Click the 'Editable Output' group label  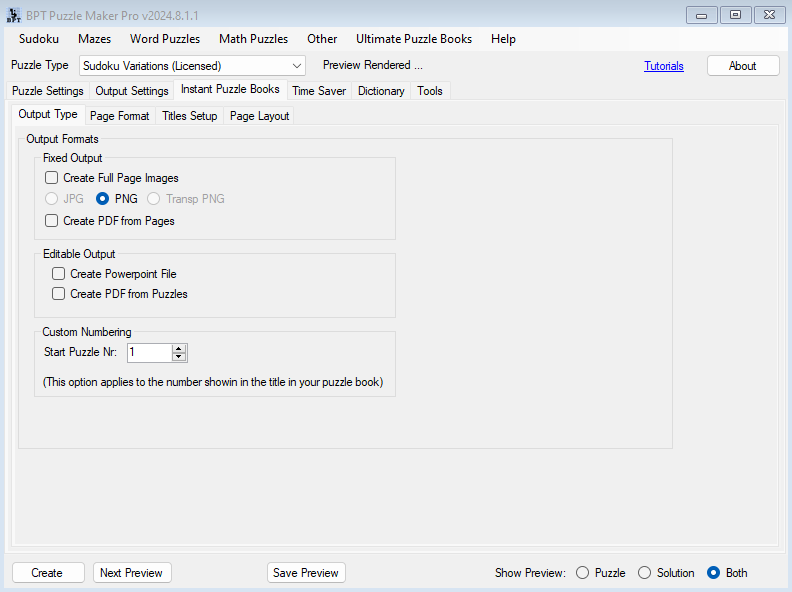pyautogui.click(x=79, y=254)
